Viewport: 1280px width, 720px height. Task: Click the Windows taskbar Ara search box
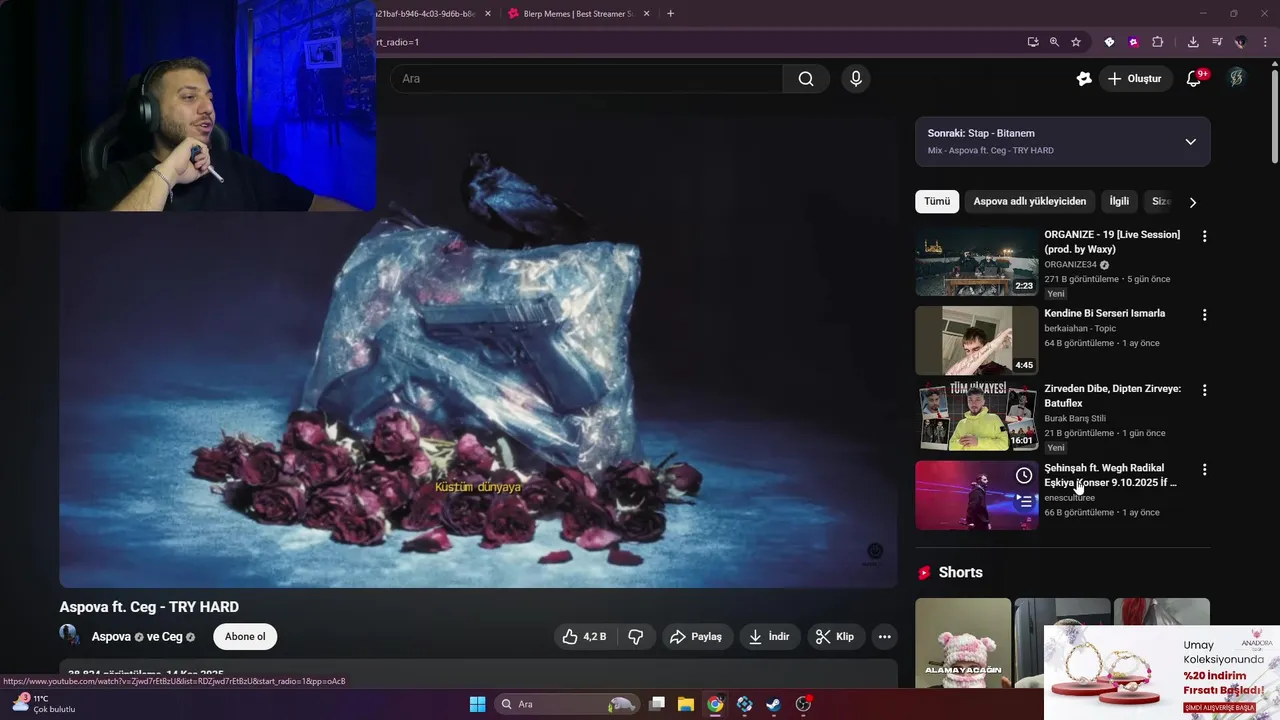(567, 704)
